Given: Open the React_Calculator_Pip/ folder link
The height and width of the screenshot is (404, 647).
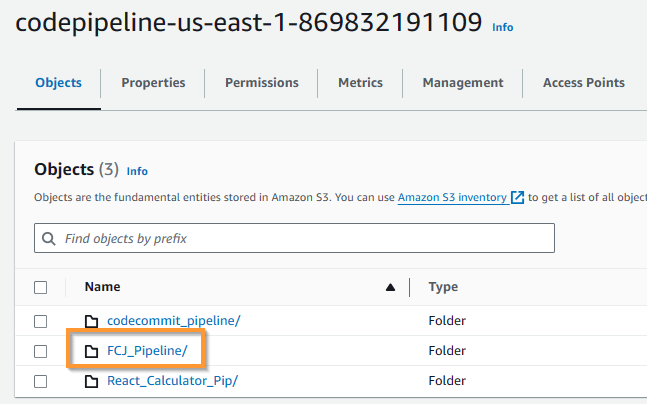Looking at the screenshot, I should pos(172,380).
